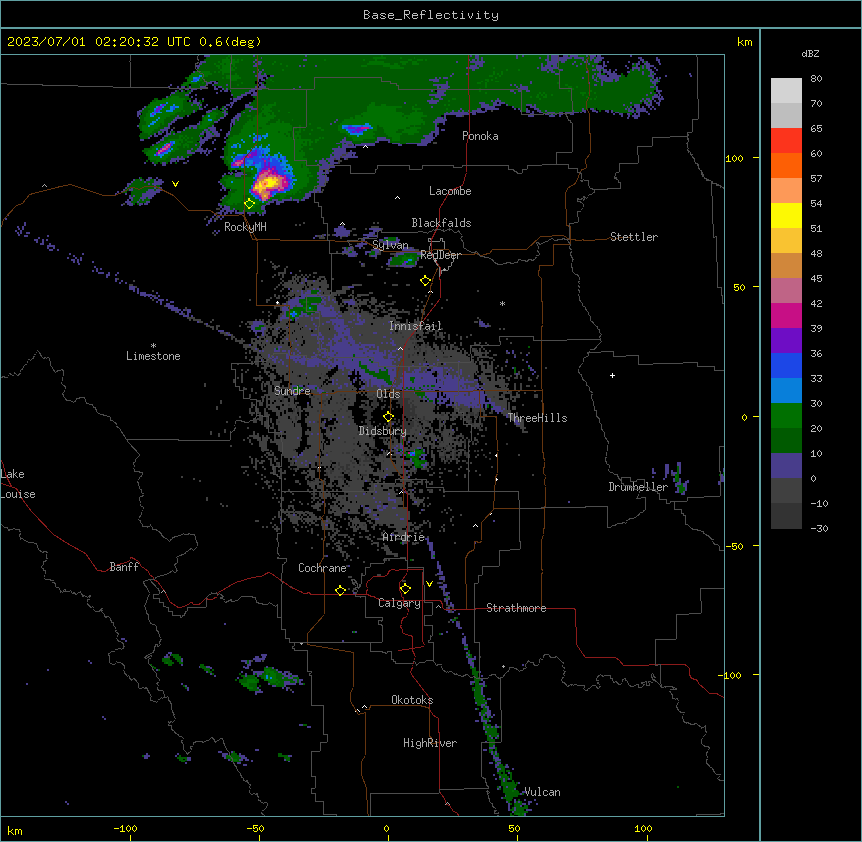Click the Ponoka city label
Viewport: 862px width, 842px height.
pos(480,136)
